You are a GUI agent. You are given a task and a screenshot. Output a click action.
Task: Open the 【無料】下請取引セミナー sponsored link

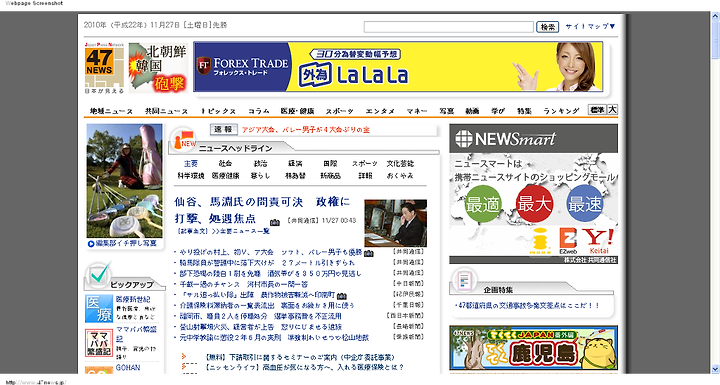(x=300, y=357)
